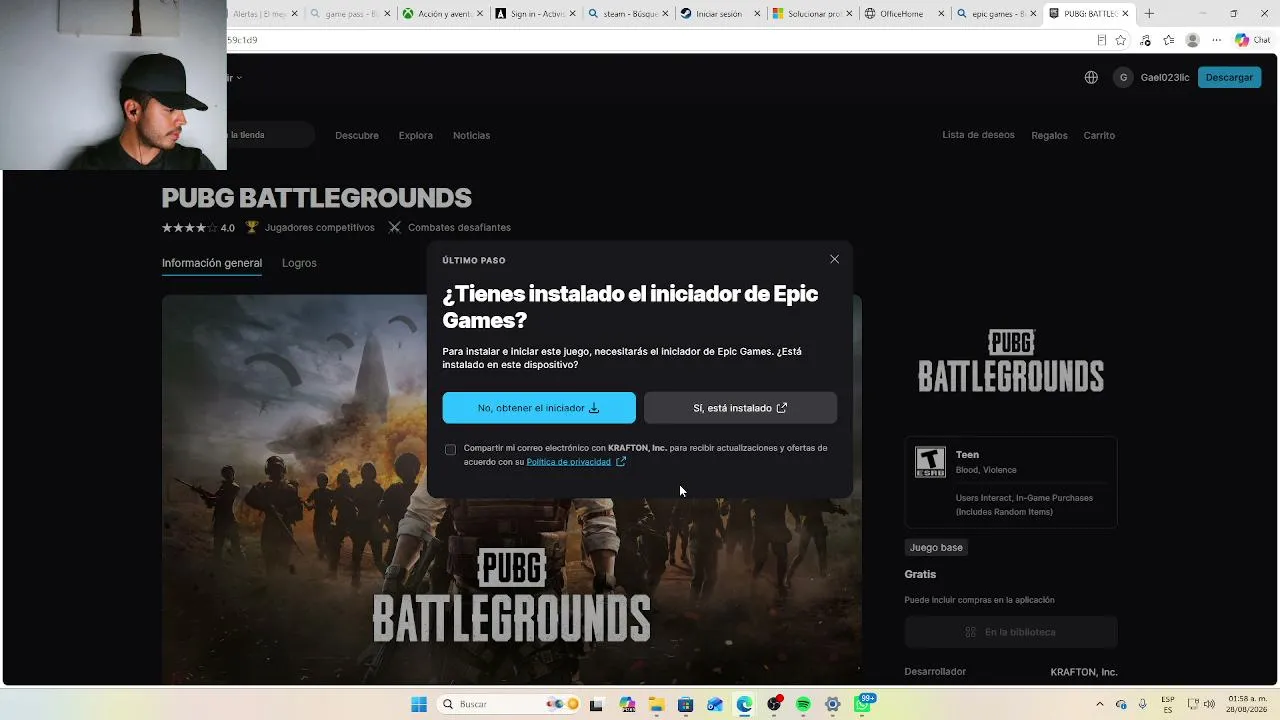Open the Gael023llc account avatar
Screen dimensions: 1280x720
tap(1123, 77)
